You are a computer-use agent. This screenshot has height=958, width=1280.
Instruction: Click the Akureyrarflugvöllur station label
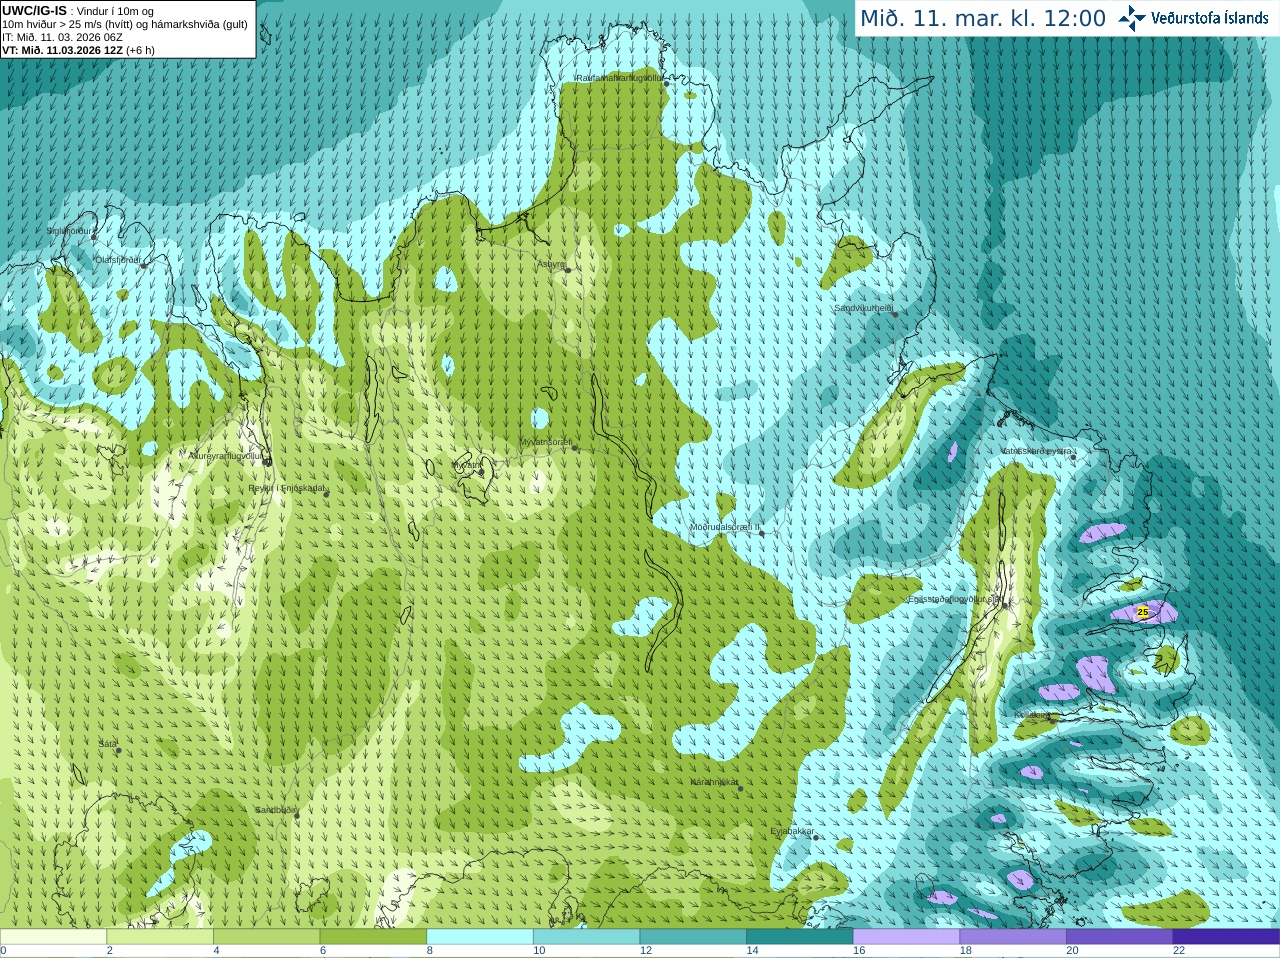click(225, 455)
